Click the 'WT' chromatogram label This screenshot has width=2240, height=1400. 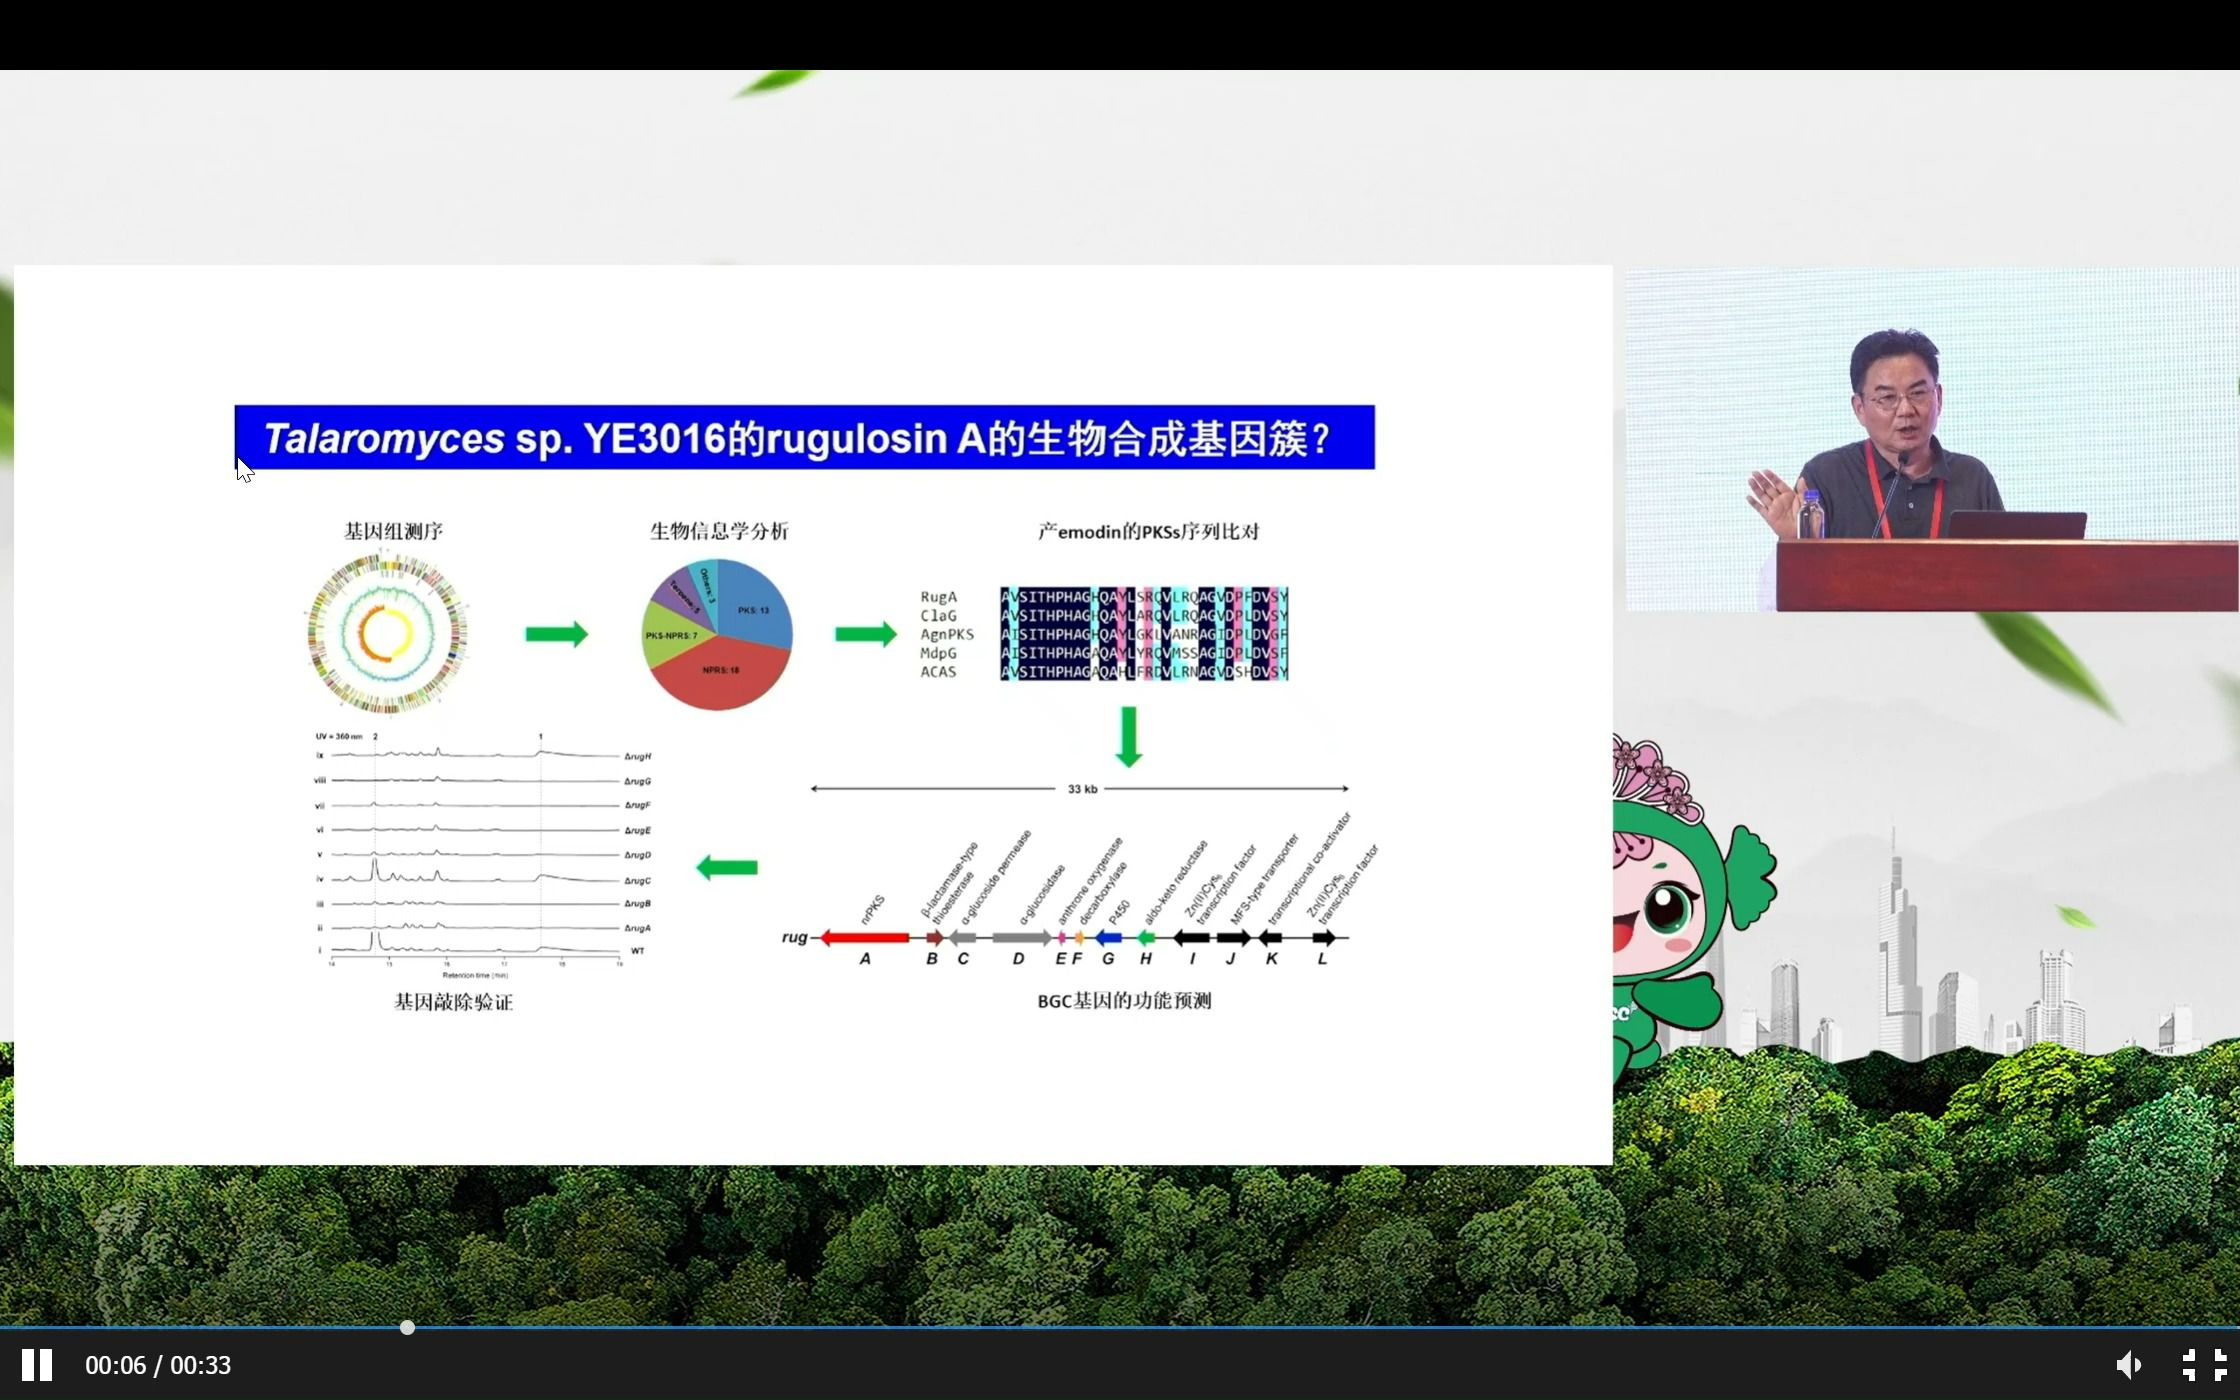pyautogui.click(x=638, y=951)
